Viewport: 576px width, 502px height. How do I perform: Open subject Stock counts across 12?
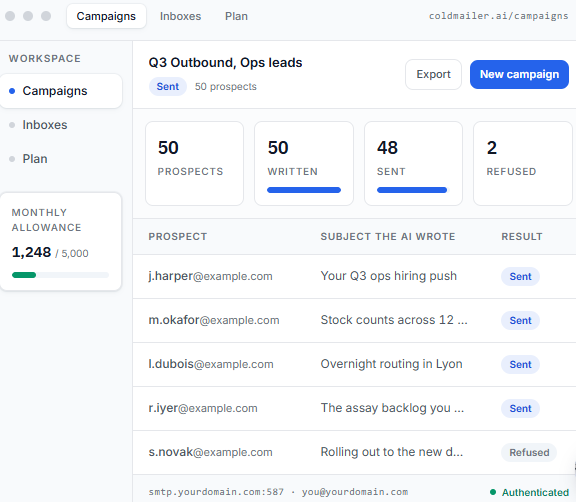coord(394,320)
